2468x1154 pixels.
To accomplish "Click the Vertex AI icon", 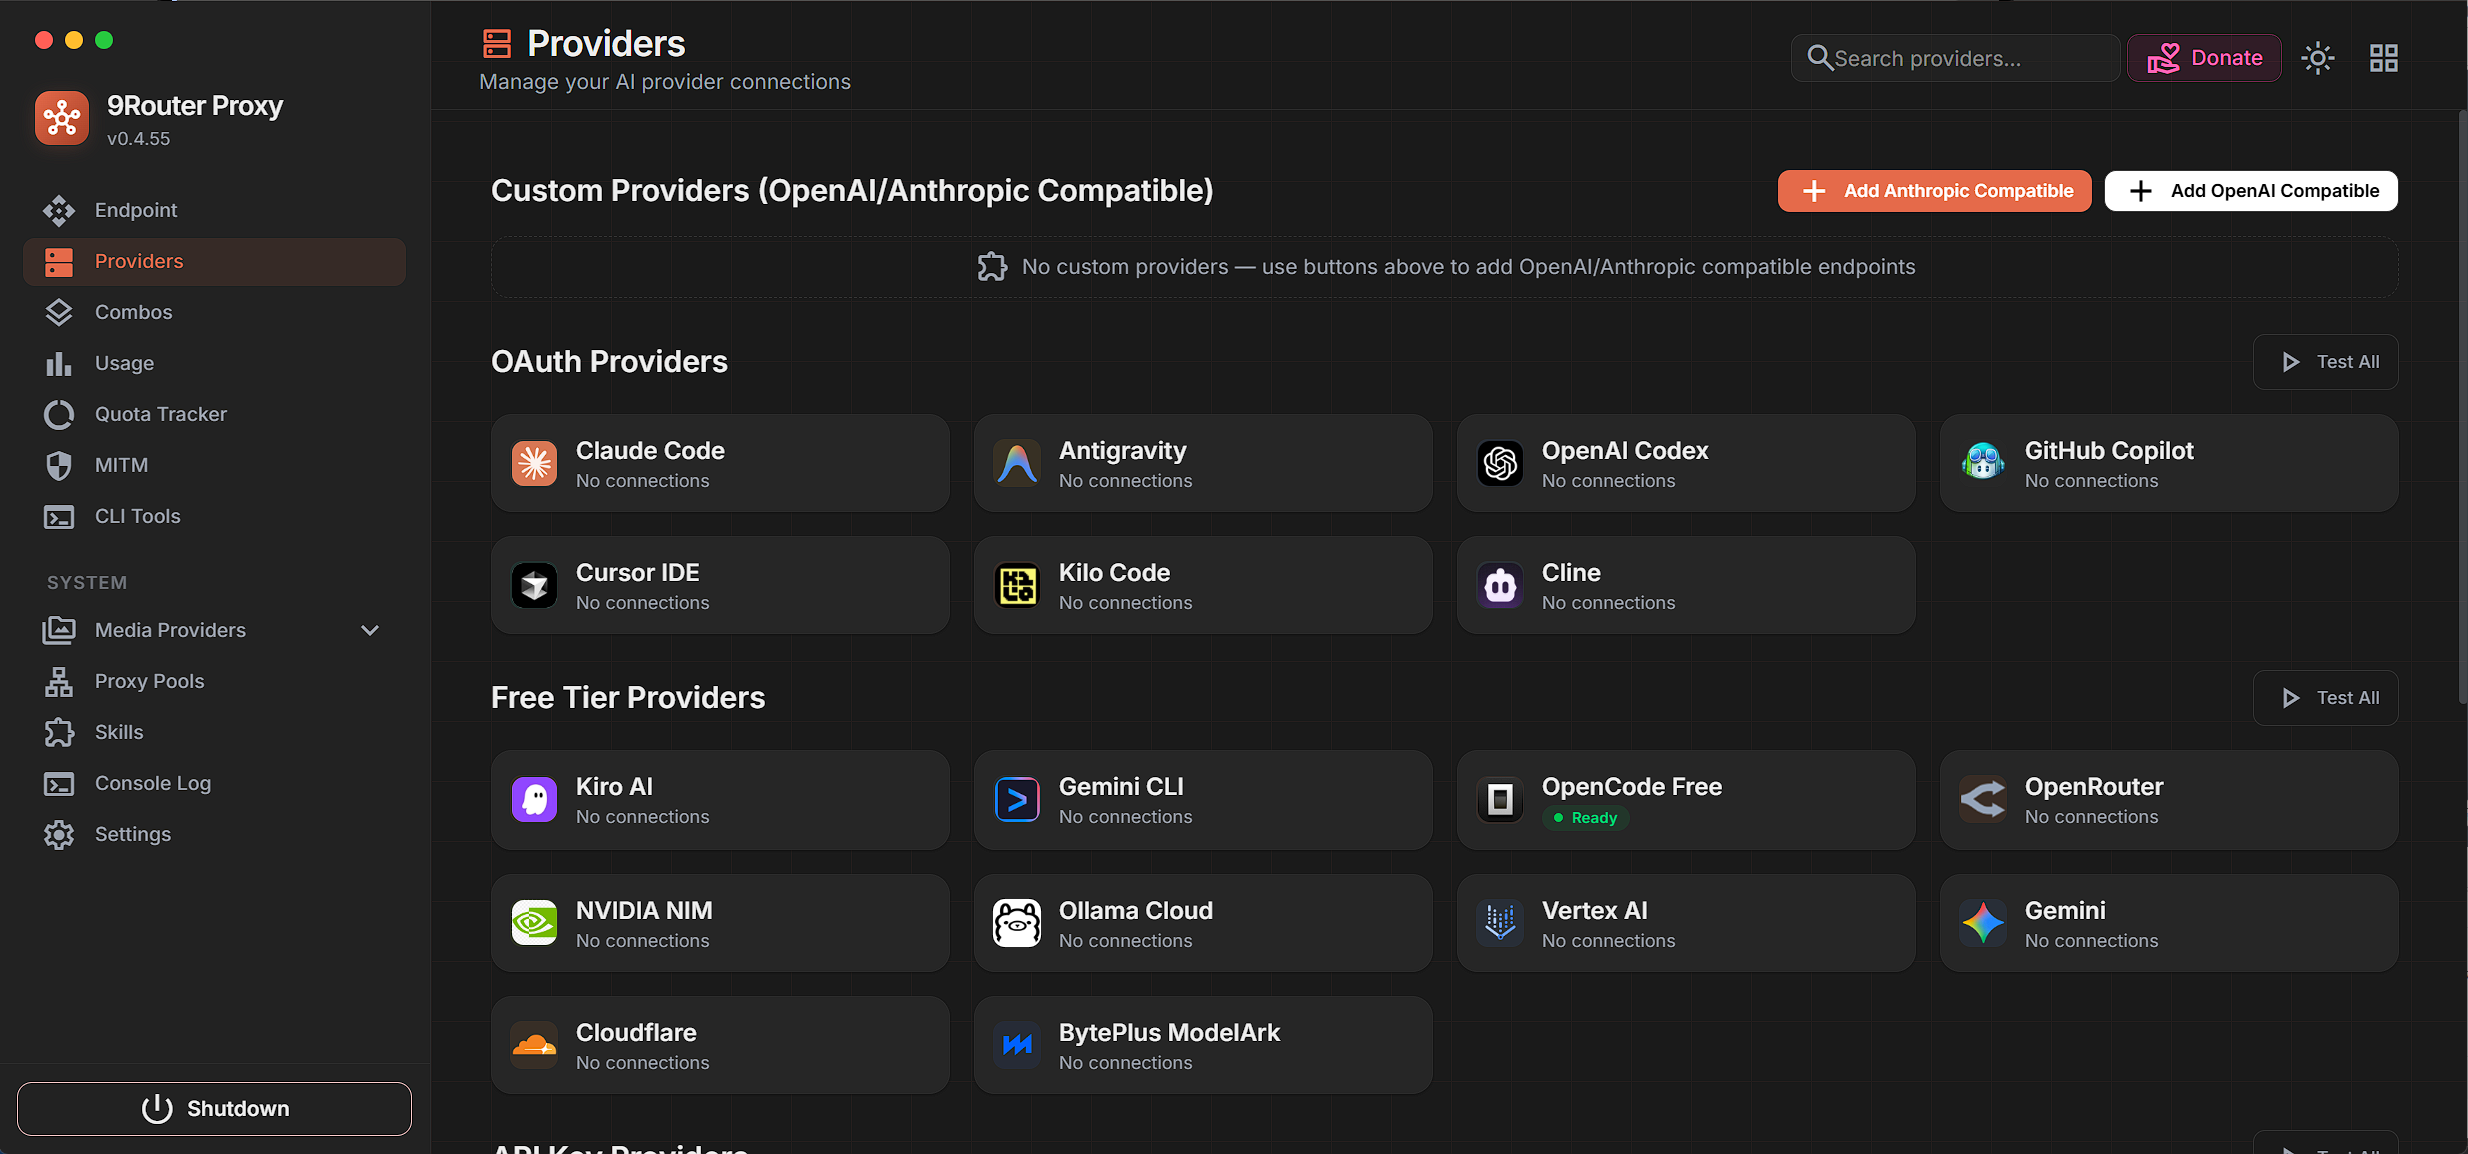I will [1501, 924].
